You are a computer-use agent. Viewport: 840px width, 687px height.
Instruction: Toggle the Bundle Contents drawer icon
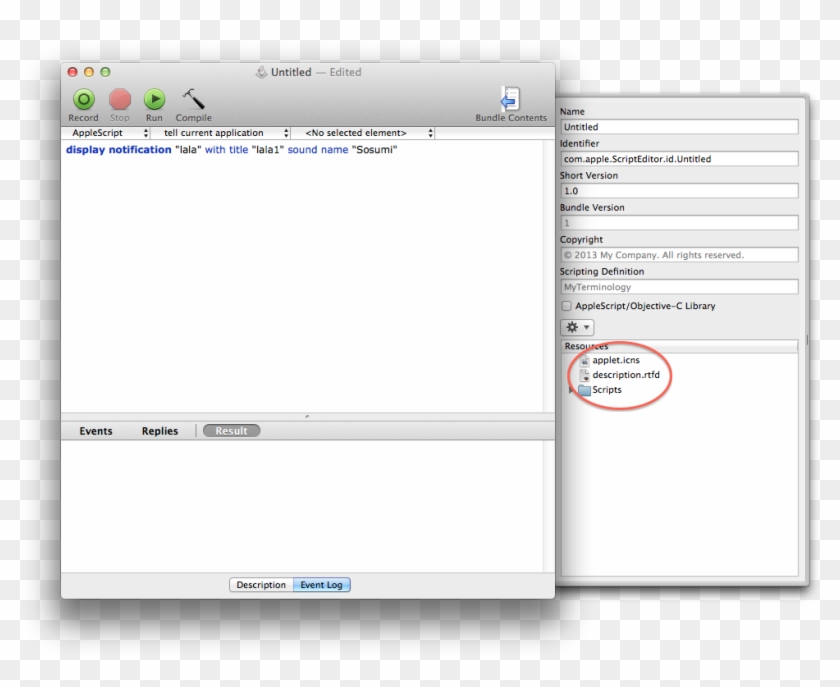[x=510, y=99]
